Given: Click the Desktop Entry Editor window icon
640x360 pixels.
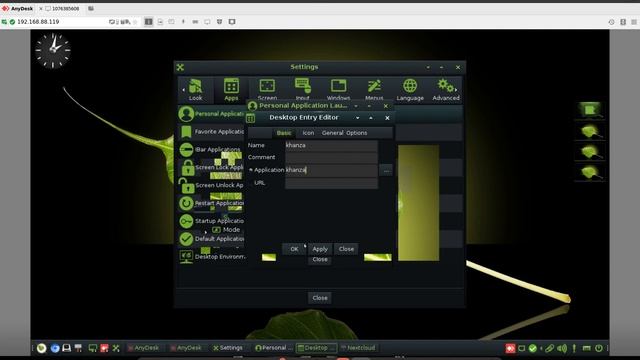Looking at the screenshot, I should coord(251,118).
